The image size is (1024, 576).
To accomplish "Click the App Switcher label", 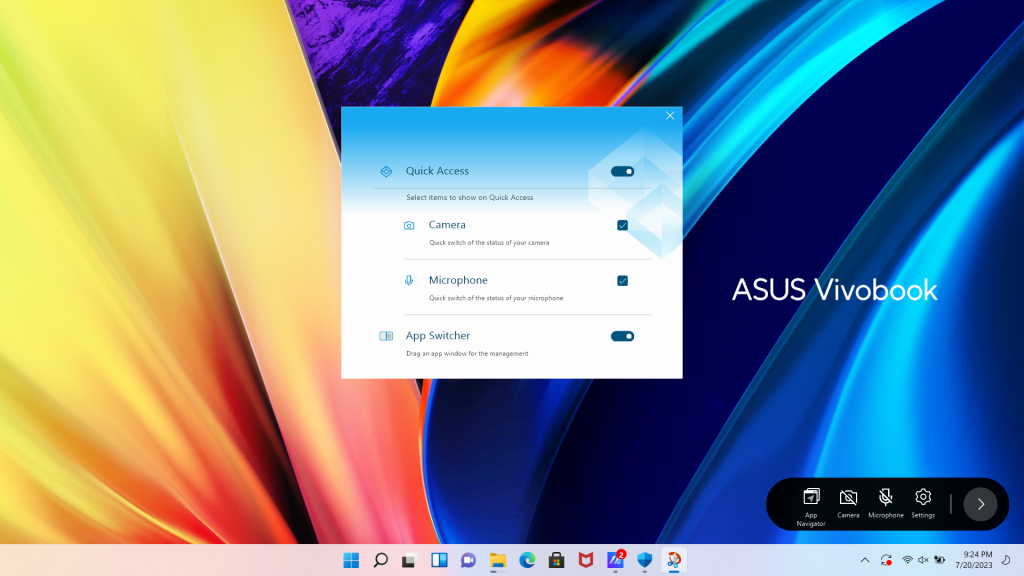I will click(438, 336).
